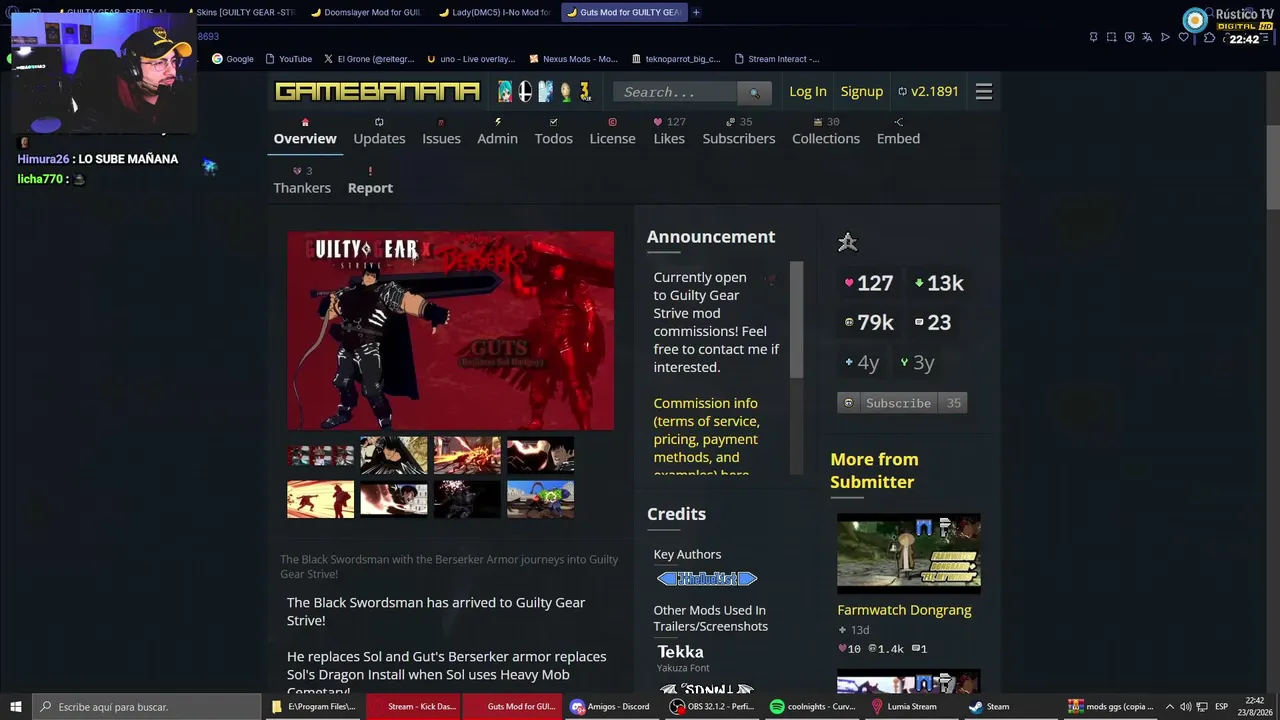Open the Stream Interact bookmark
Screen dimensions: 1280x720
coord(776,59)
